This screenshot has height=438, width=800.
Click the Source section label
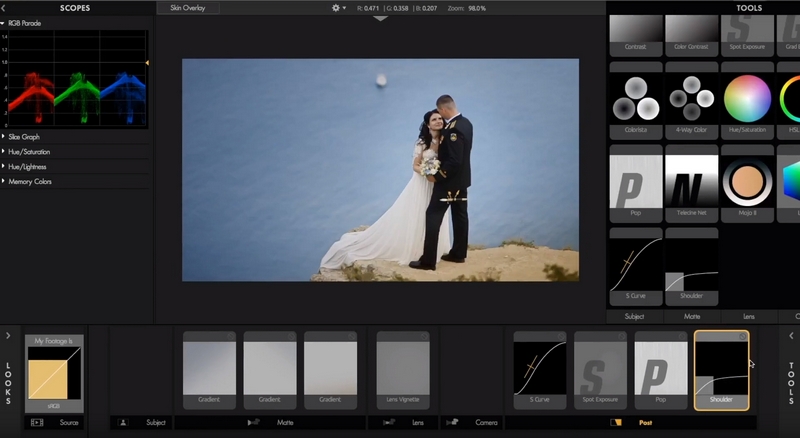click(68, 423)
